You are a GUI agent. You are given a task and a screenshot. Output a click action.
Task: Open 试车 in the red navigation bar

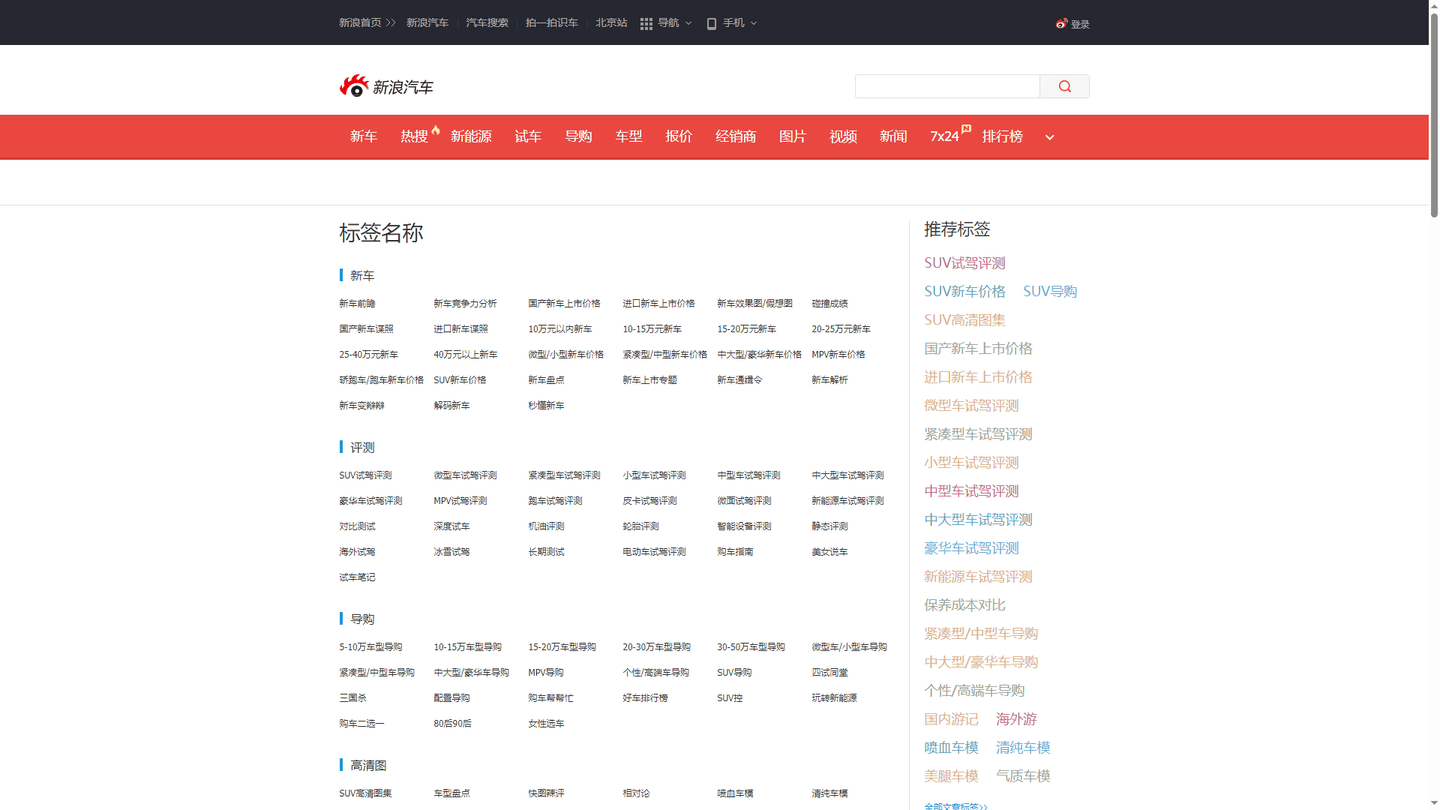coord(528,136)
